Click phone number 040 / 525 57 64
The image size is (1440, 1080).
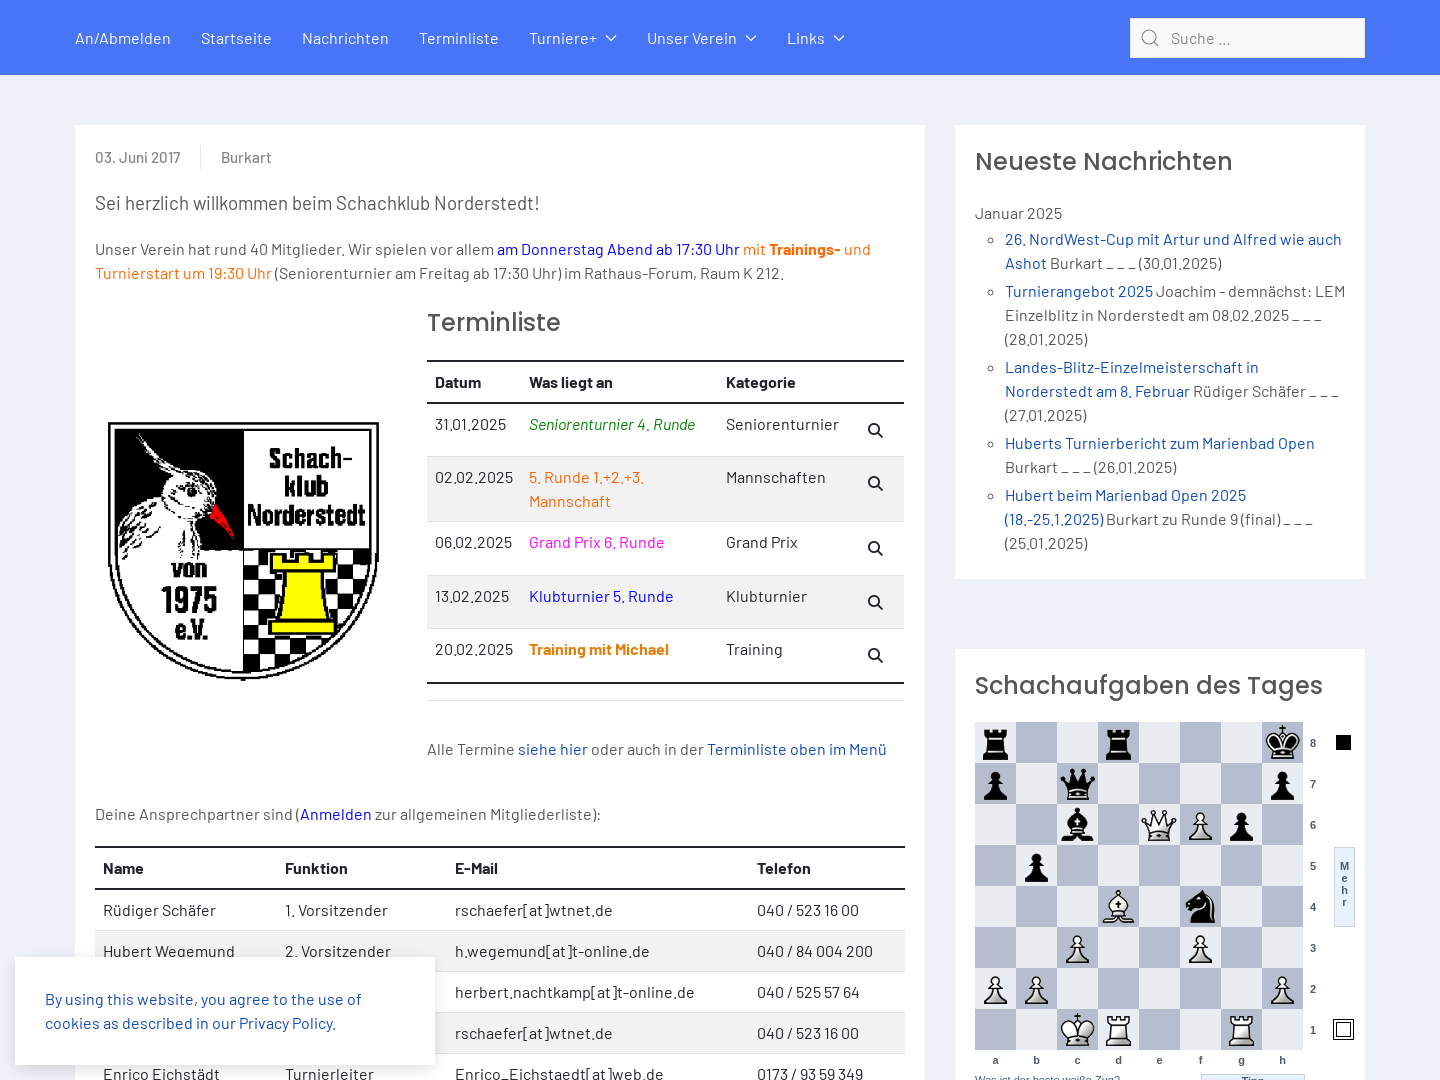click(x=808, y=993)
